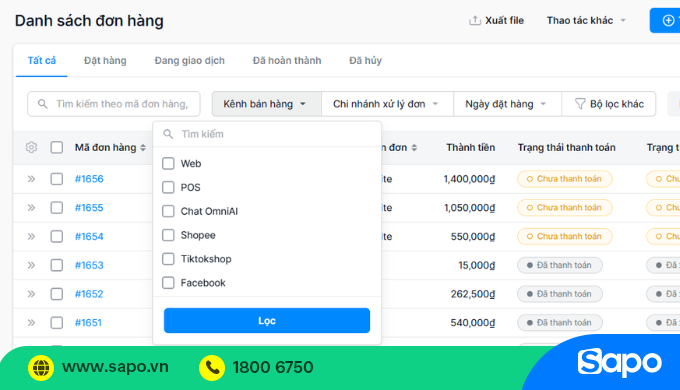Open the Thao tác khác dropdown

tap(586, 20)
